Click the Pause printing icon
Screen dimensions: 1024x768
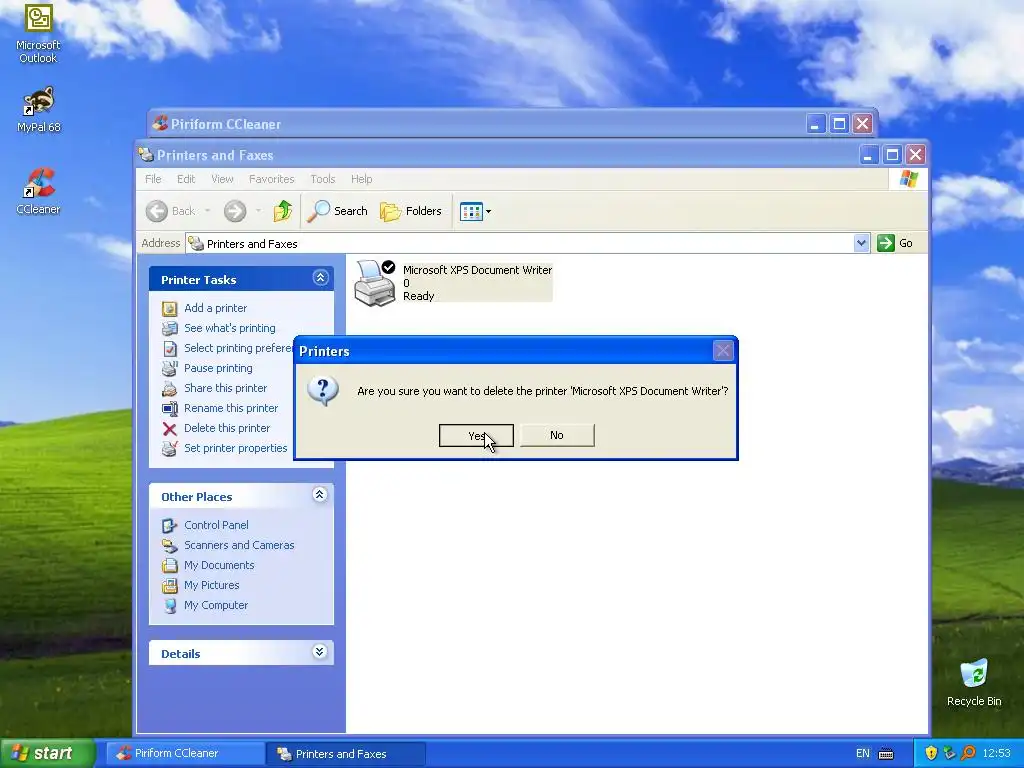(170, 368)
